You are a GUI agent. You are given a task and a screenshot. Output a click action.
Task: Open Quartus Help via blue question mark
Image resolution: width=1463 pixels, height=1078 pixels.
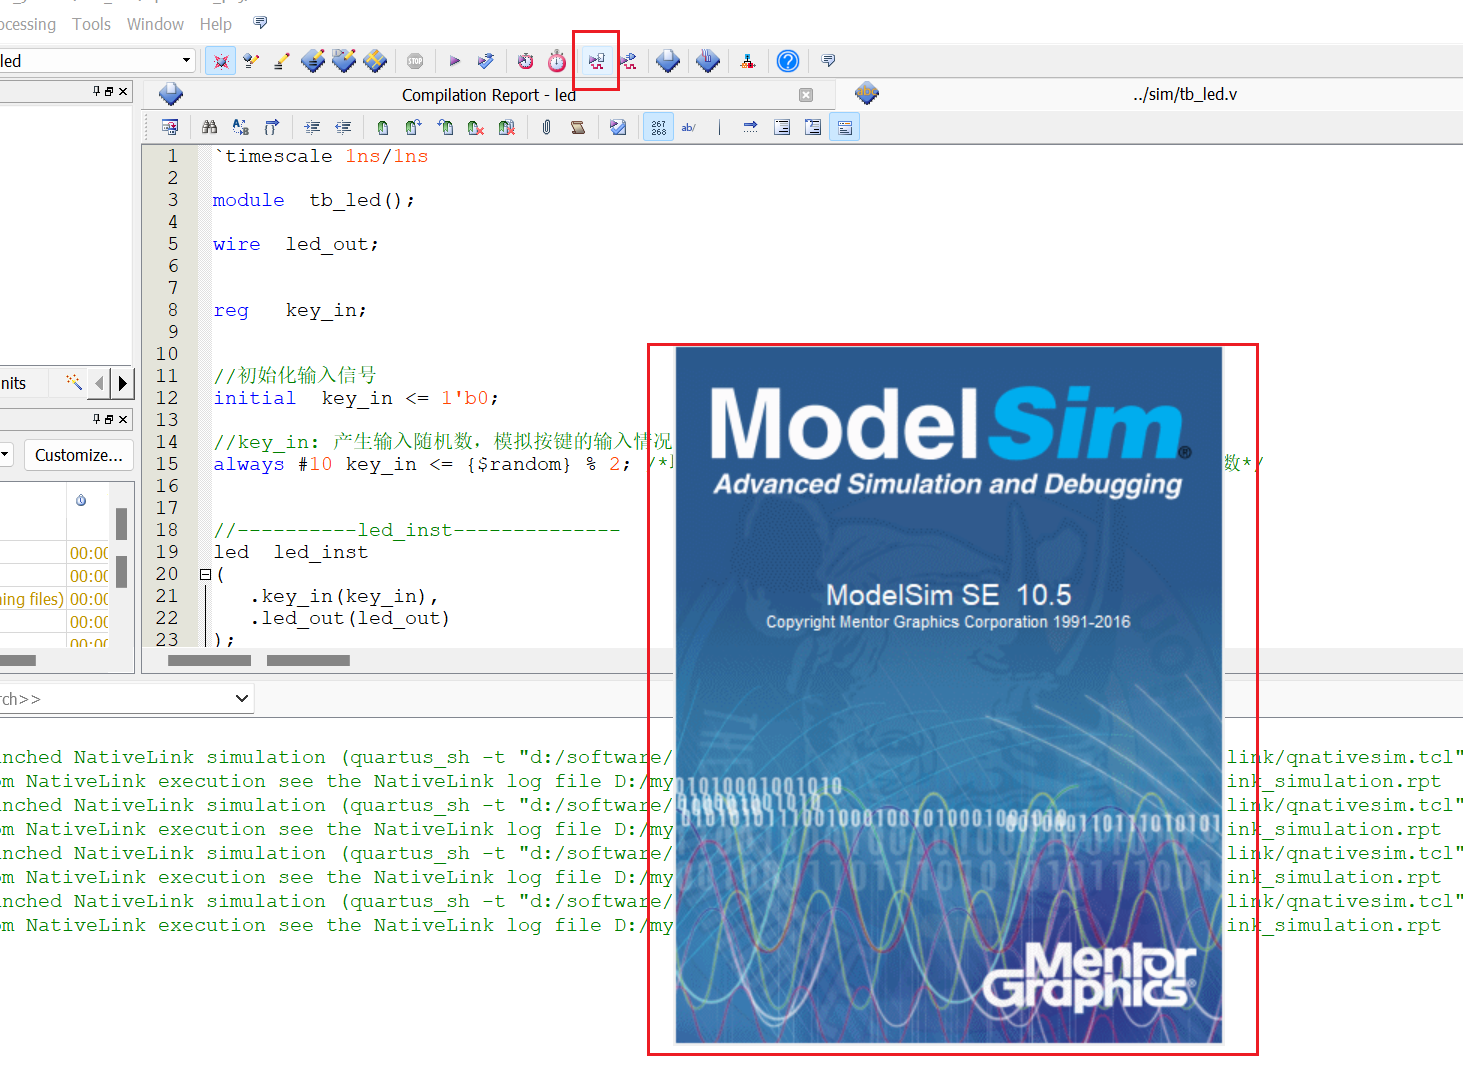788,60
